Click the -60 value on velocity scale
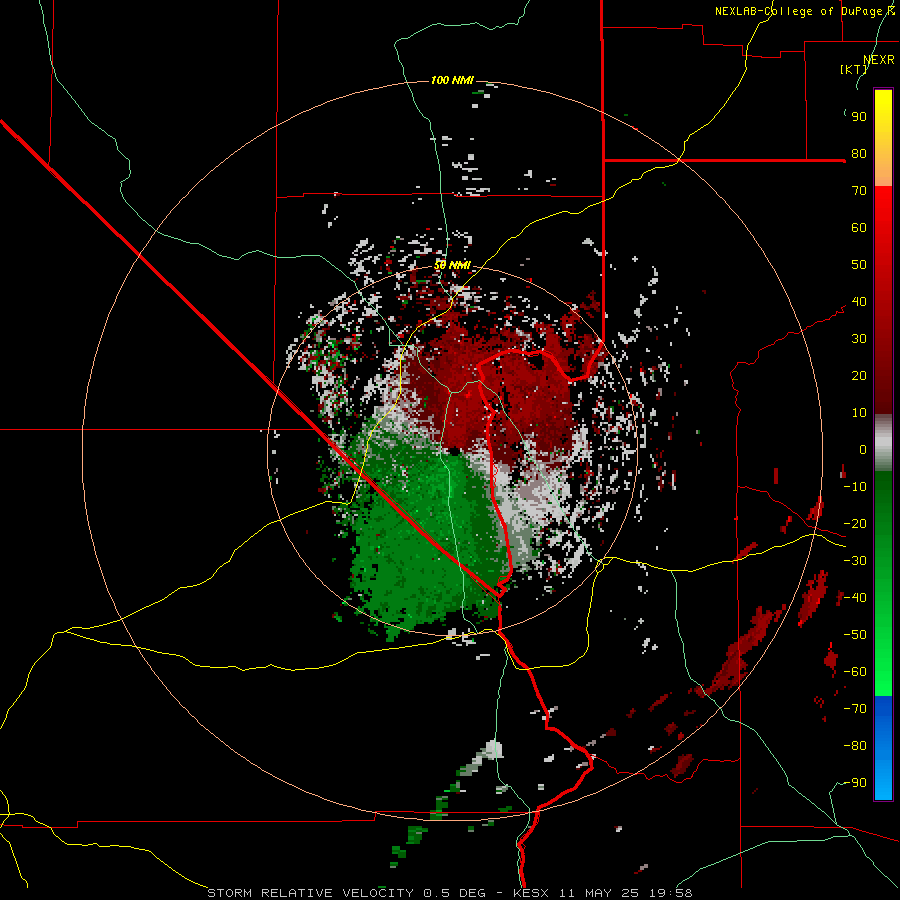Image resolution: width=900 pixels, height=900 pixels. pyautogui.click(x=855, y=672)
